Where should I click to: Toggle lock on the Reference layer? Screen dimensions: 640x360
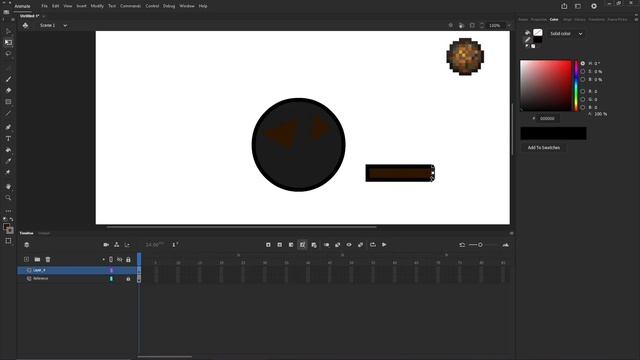[x=128, y=279]
